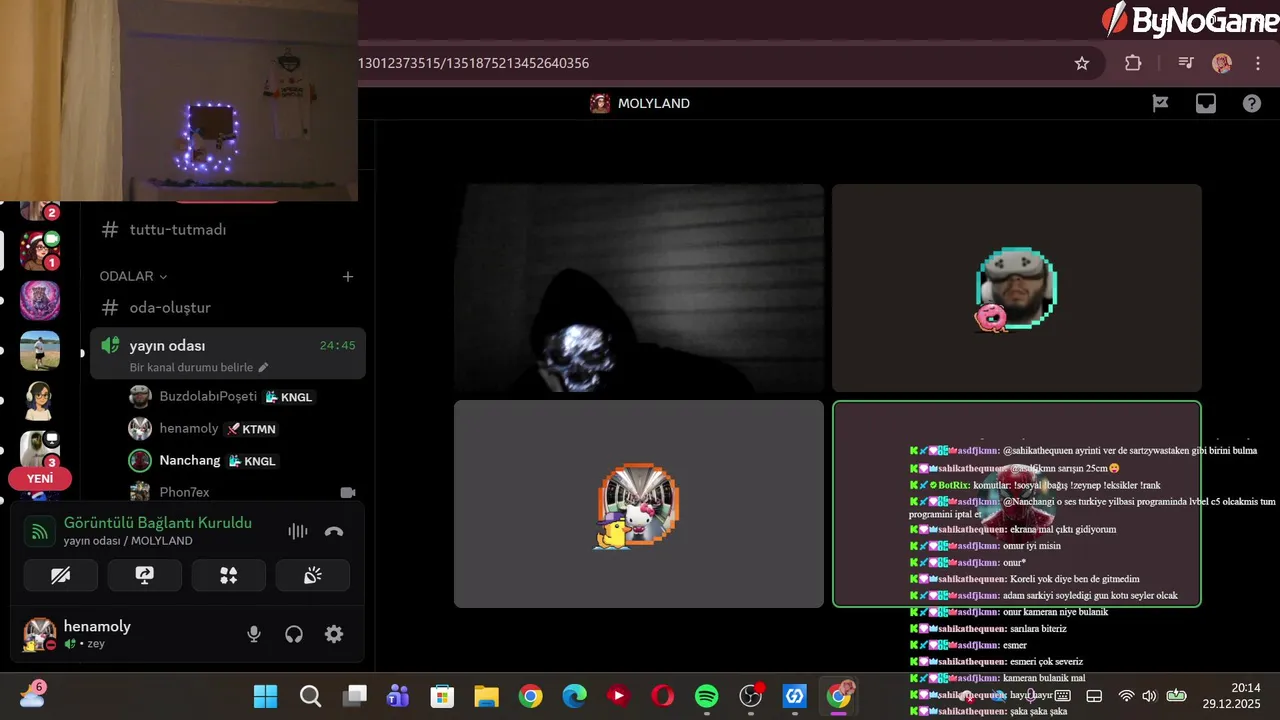Open Windows Start menu
The width and height of the screenshot is (1280, 720).
pos(265,696)
